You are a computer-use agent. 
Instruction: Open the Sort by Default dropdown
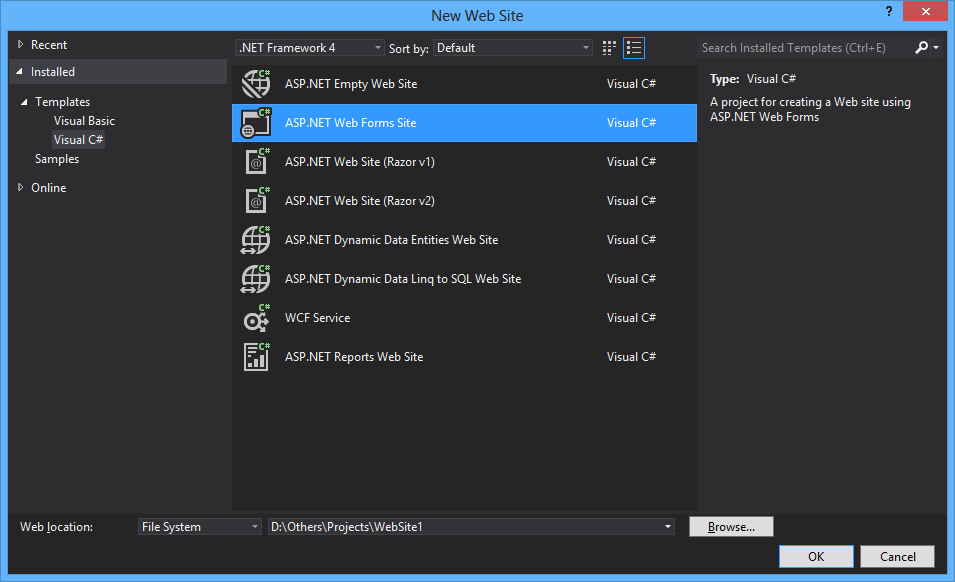point(514,48)
